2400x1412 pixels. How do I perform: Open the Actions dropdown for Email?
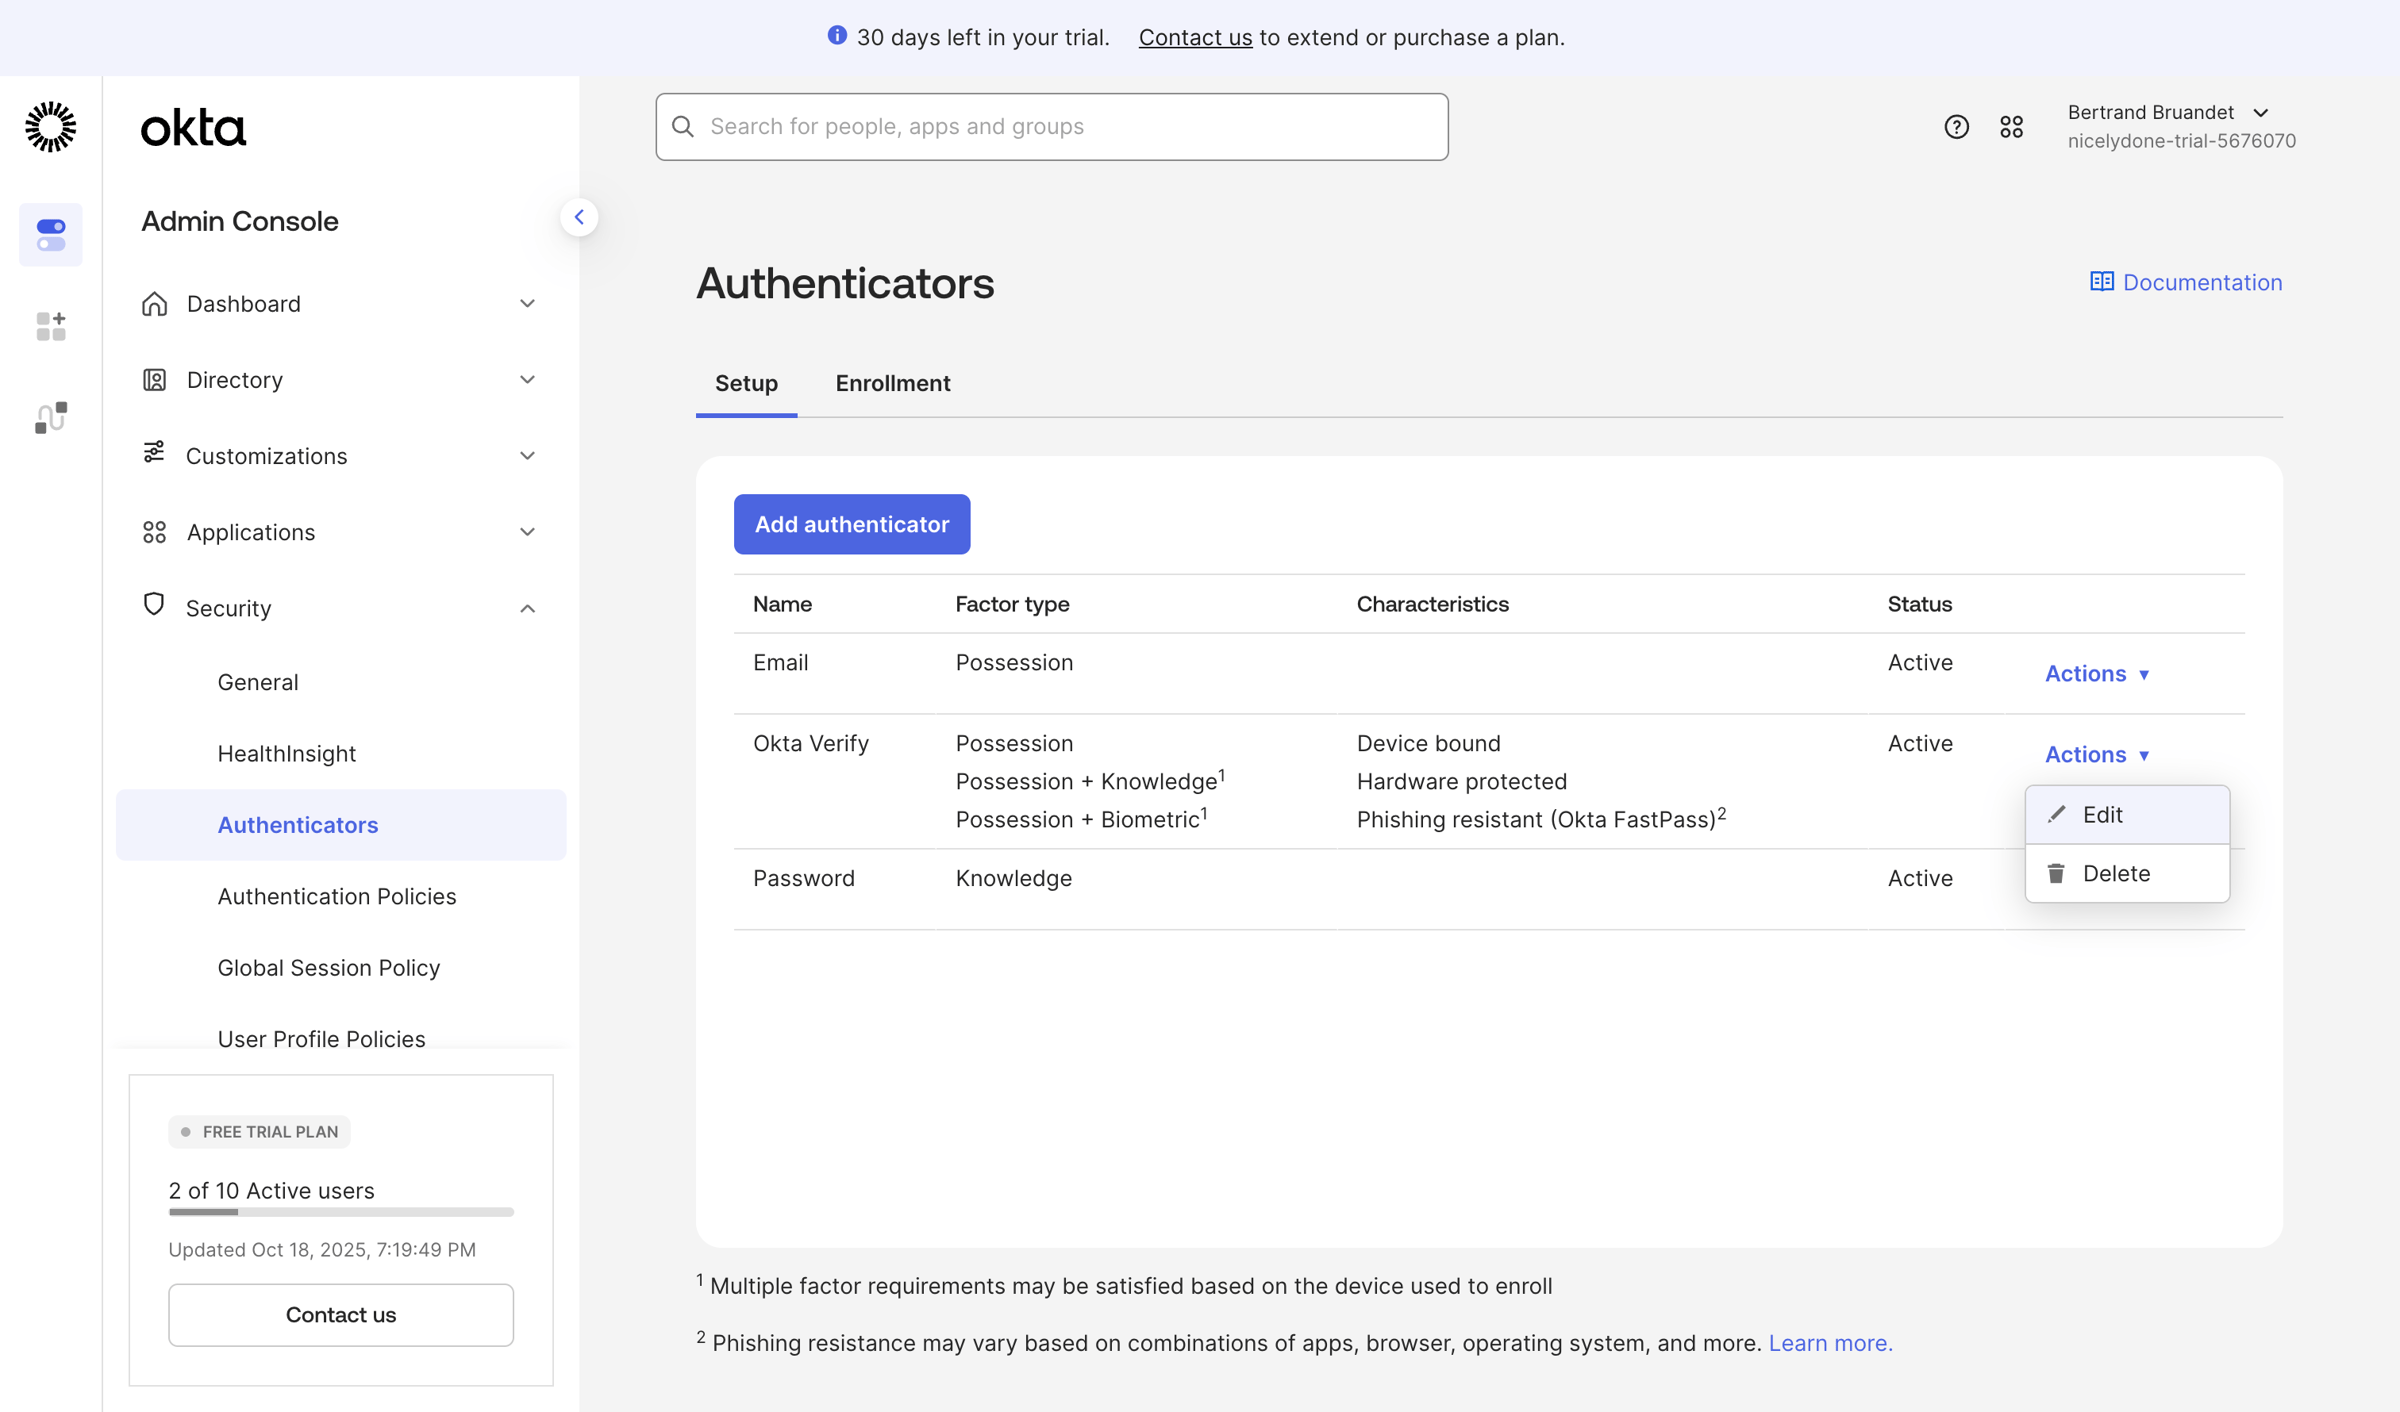click(x=2097, y=673)
